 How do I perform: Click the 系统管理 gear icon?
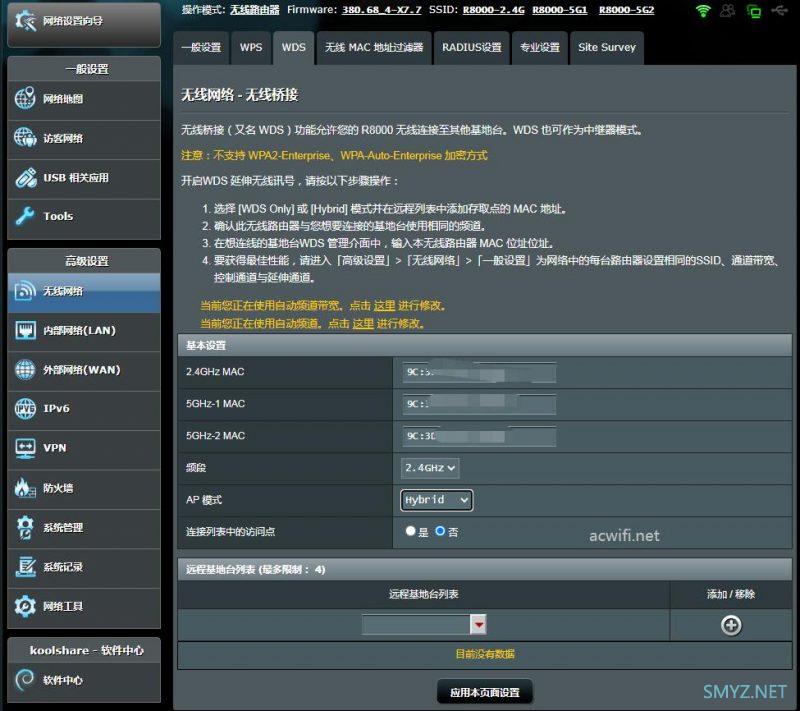tap(25, 527)
